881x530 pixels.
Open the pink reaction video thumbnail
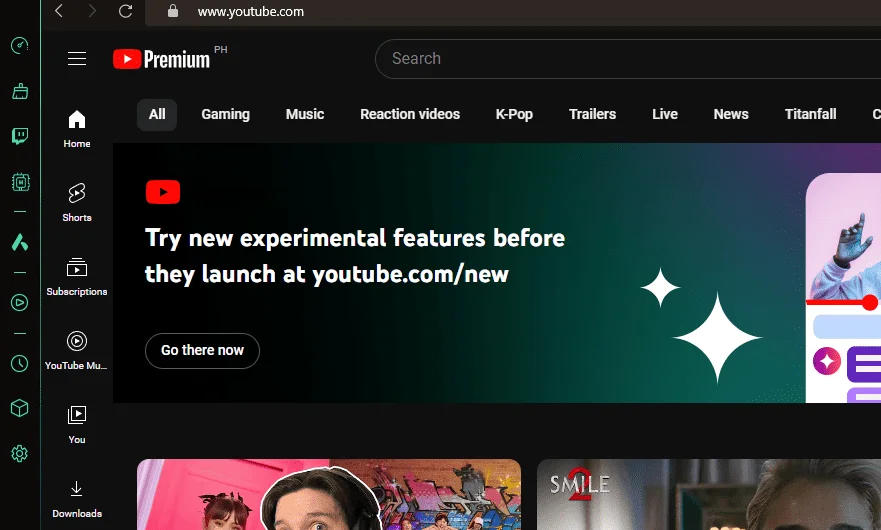[329, 495]
